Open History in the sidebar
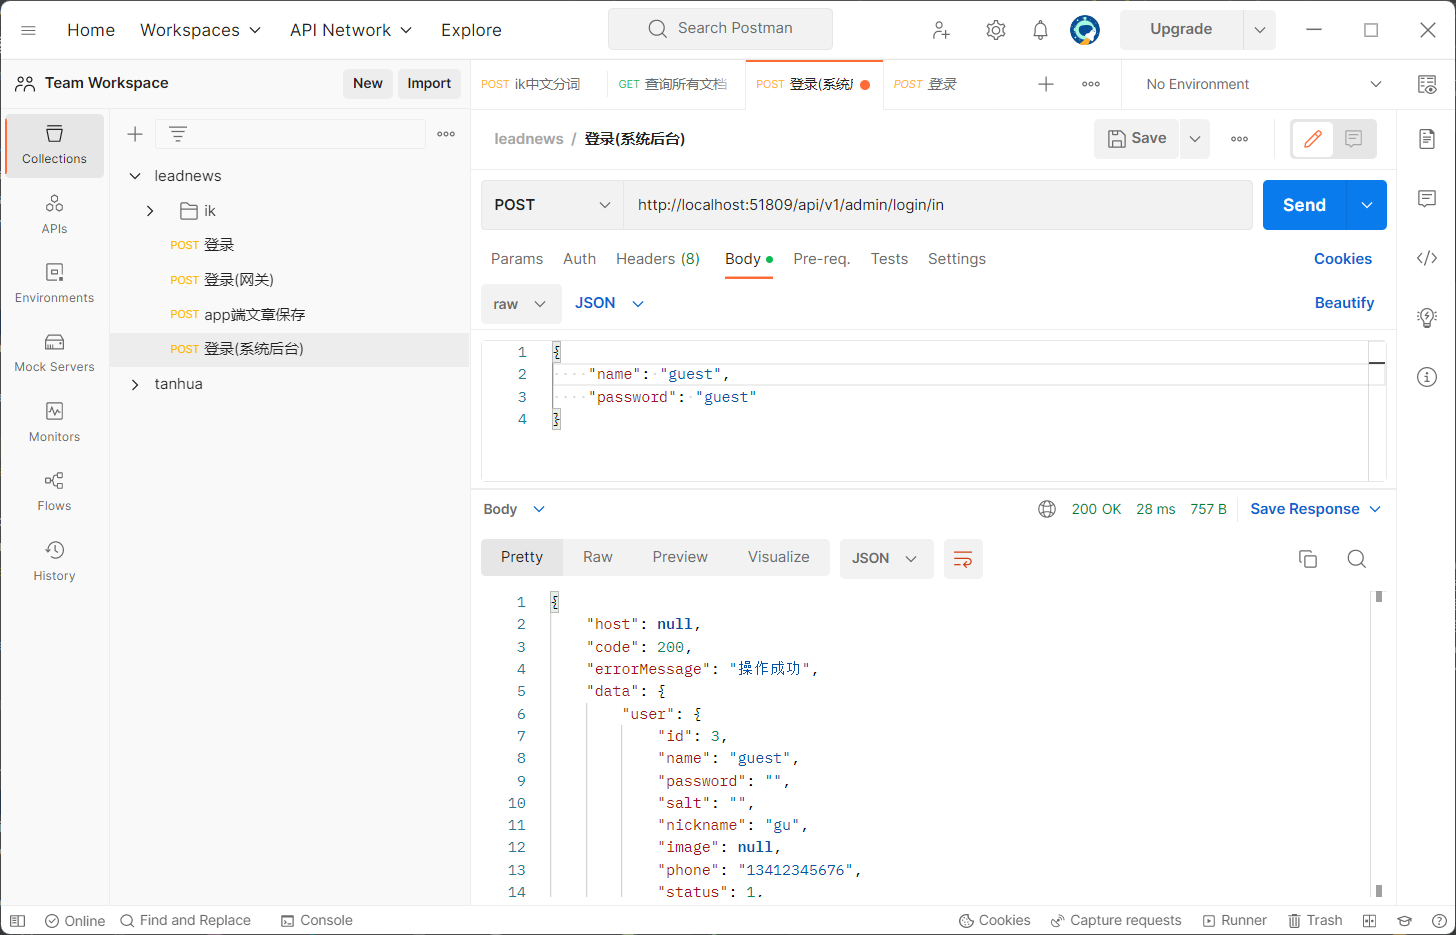1456x935 pixels. point(54,561)
